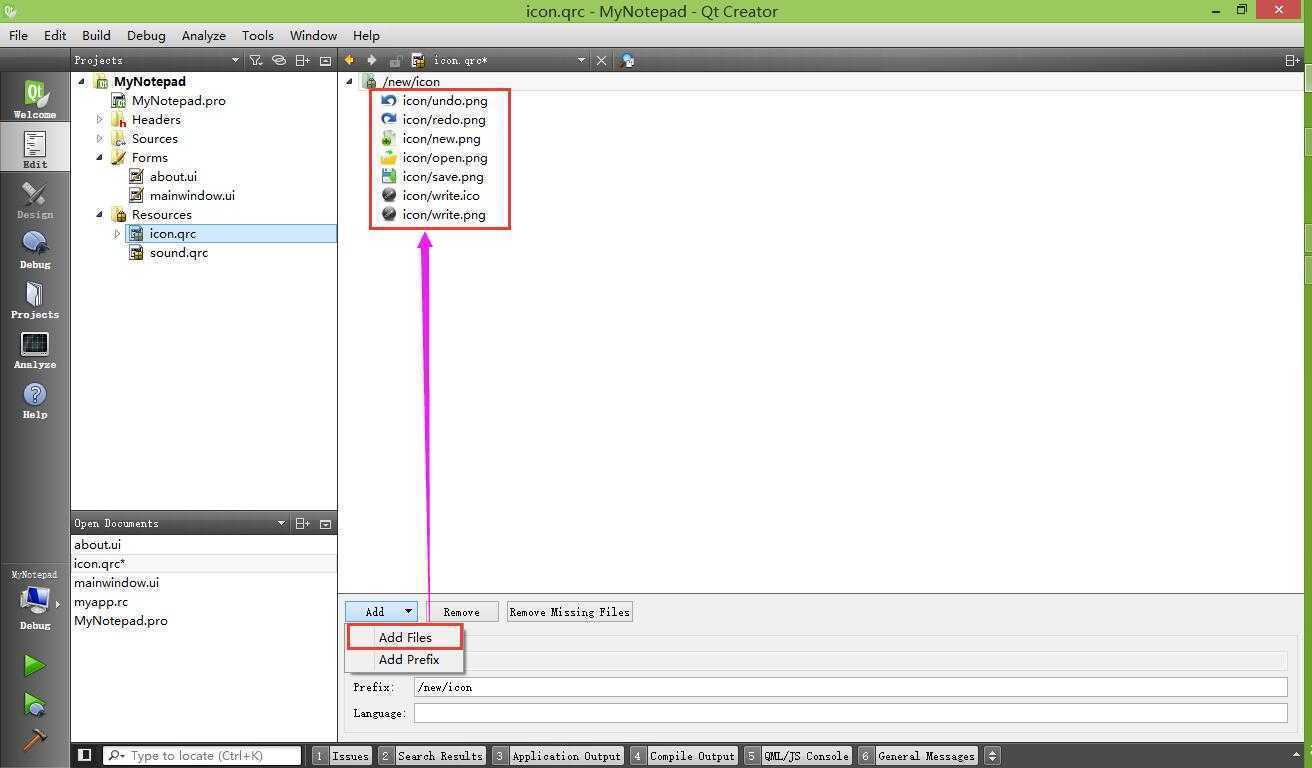Switch to Edit mode in sidebar
This screenshot has height=768, width=1312.
[x=35, y=148]
